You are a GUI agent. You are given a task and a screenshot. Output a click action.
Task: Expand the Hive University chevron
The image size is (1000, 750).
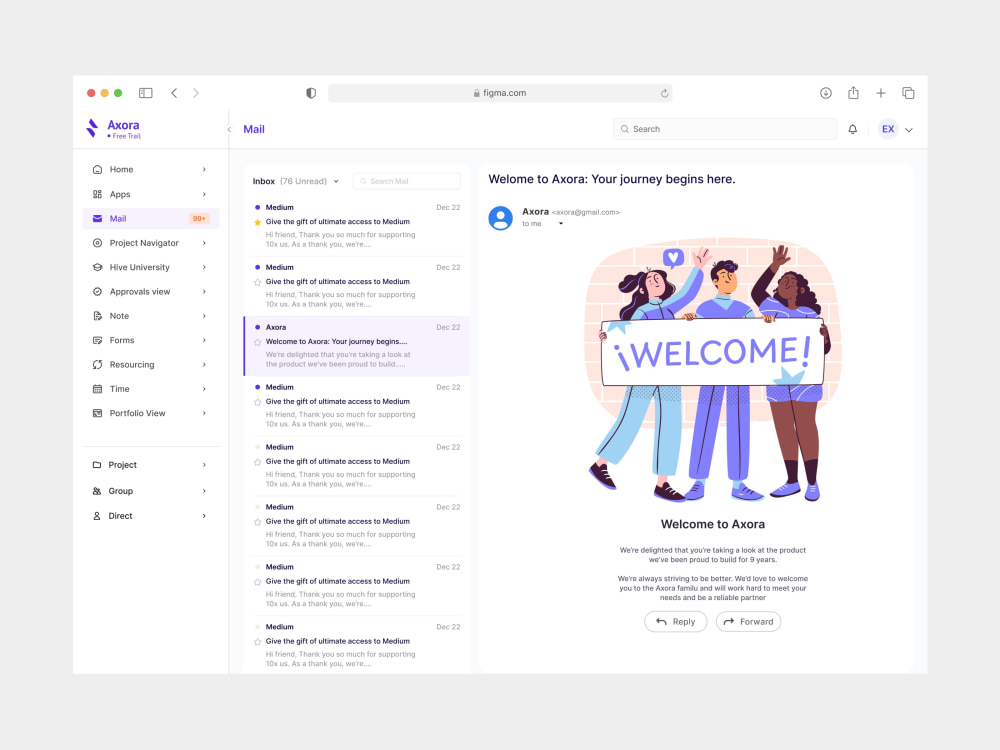[x=204, y=267]
